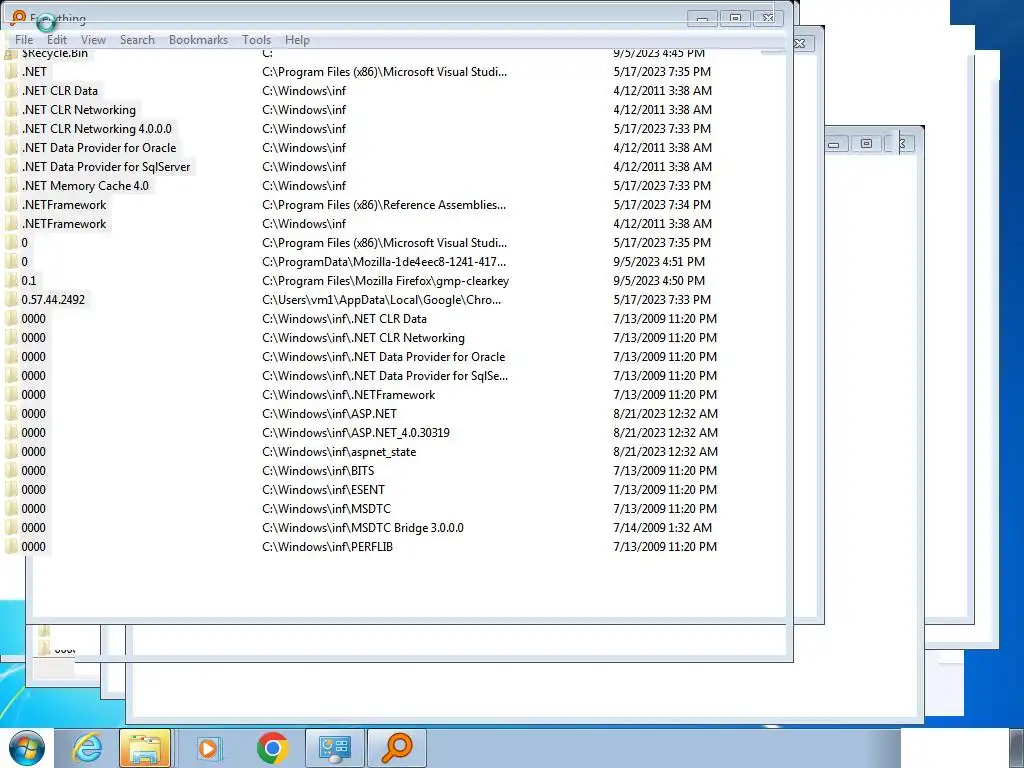Image resolution: width=1024 pixels, height=768 pixels.
Task: Click path C:\Program Files\Mozilla Firefox\gmp-clearkey
Action: tap(385, 281)
